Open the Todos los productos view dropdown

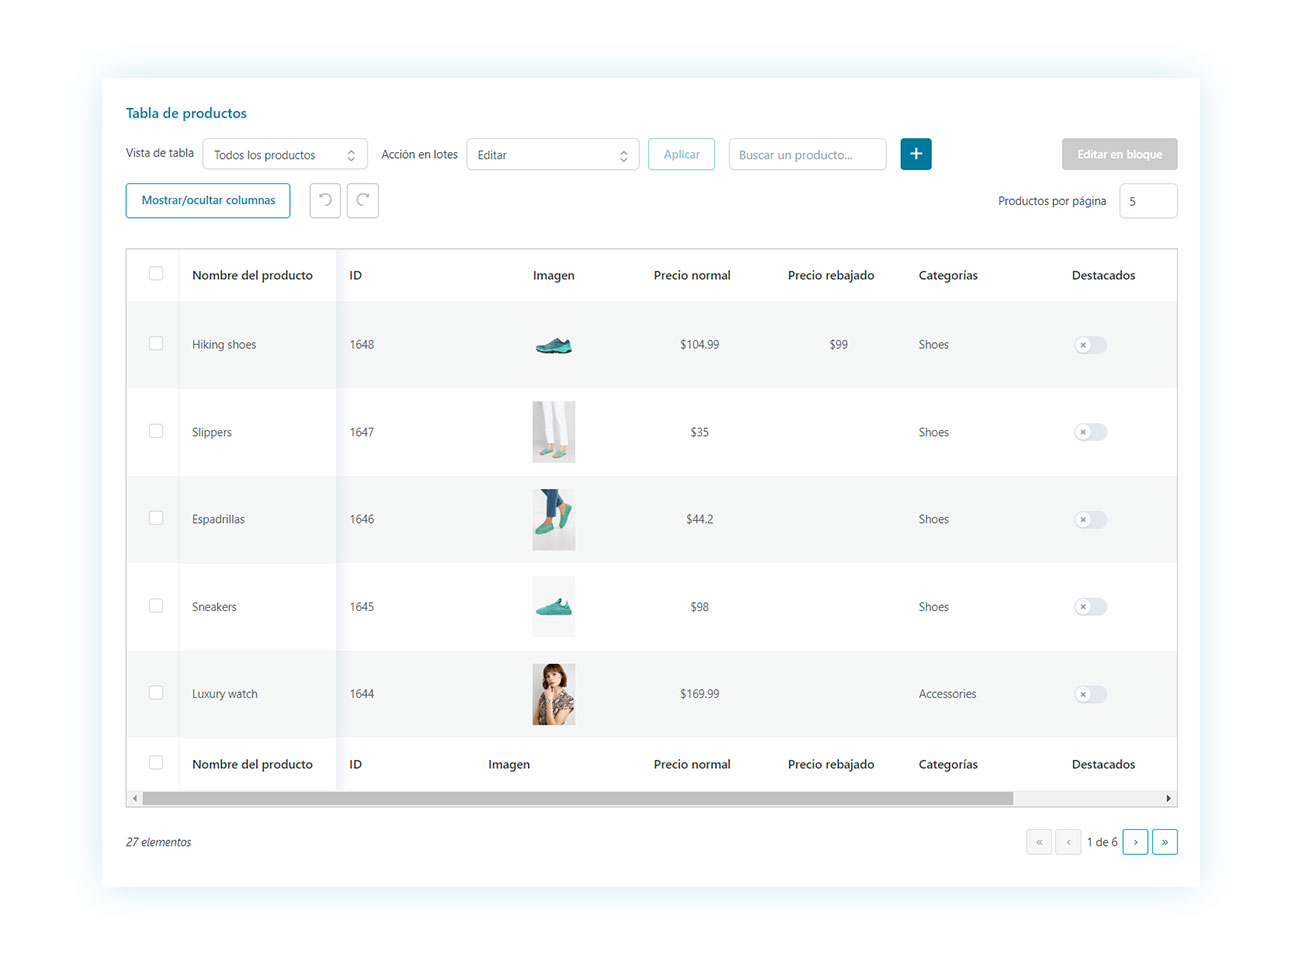285,155
